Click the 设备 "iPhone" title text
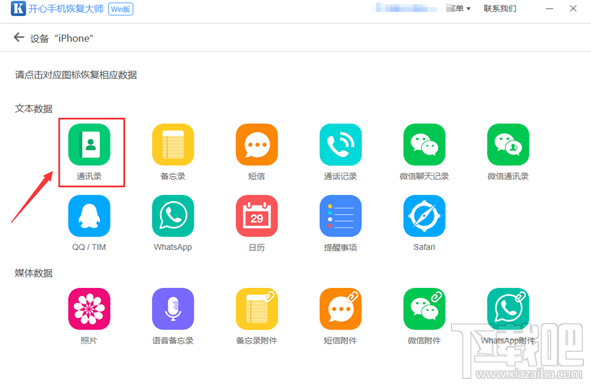The height and width of the screenshot is (384, 591). [x=61, y=38]
